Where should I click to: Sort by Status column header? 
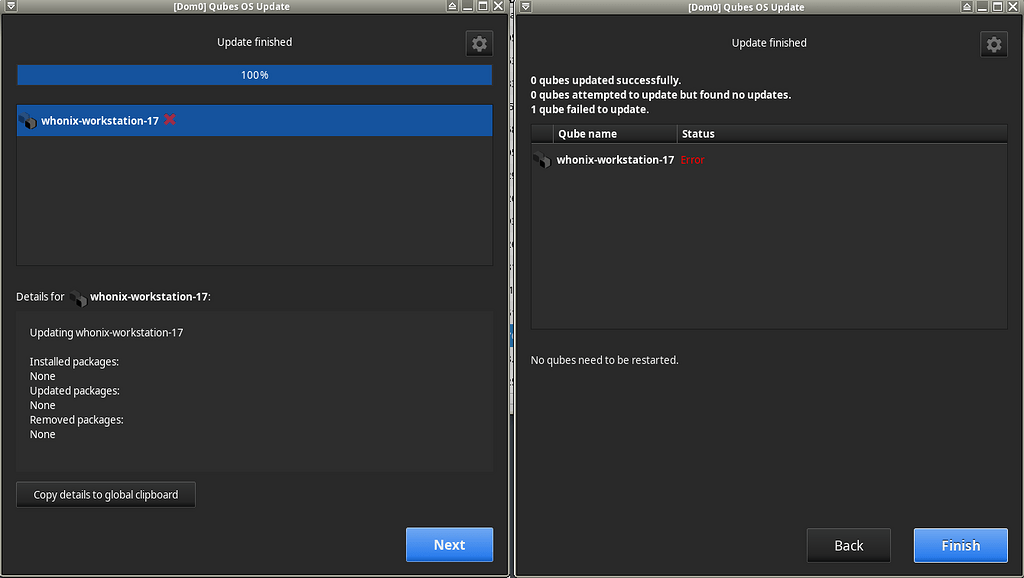click(x=842, y=134)
